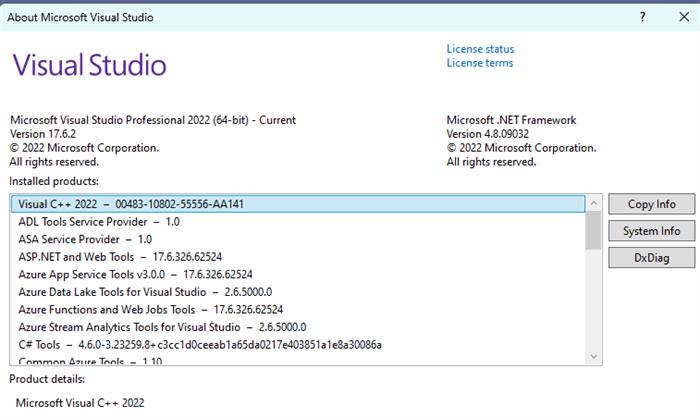The image size is (700, 417).
Task: Click the installed products scrollbar thumb
Action: click(x=593, y=230)
